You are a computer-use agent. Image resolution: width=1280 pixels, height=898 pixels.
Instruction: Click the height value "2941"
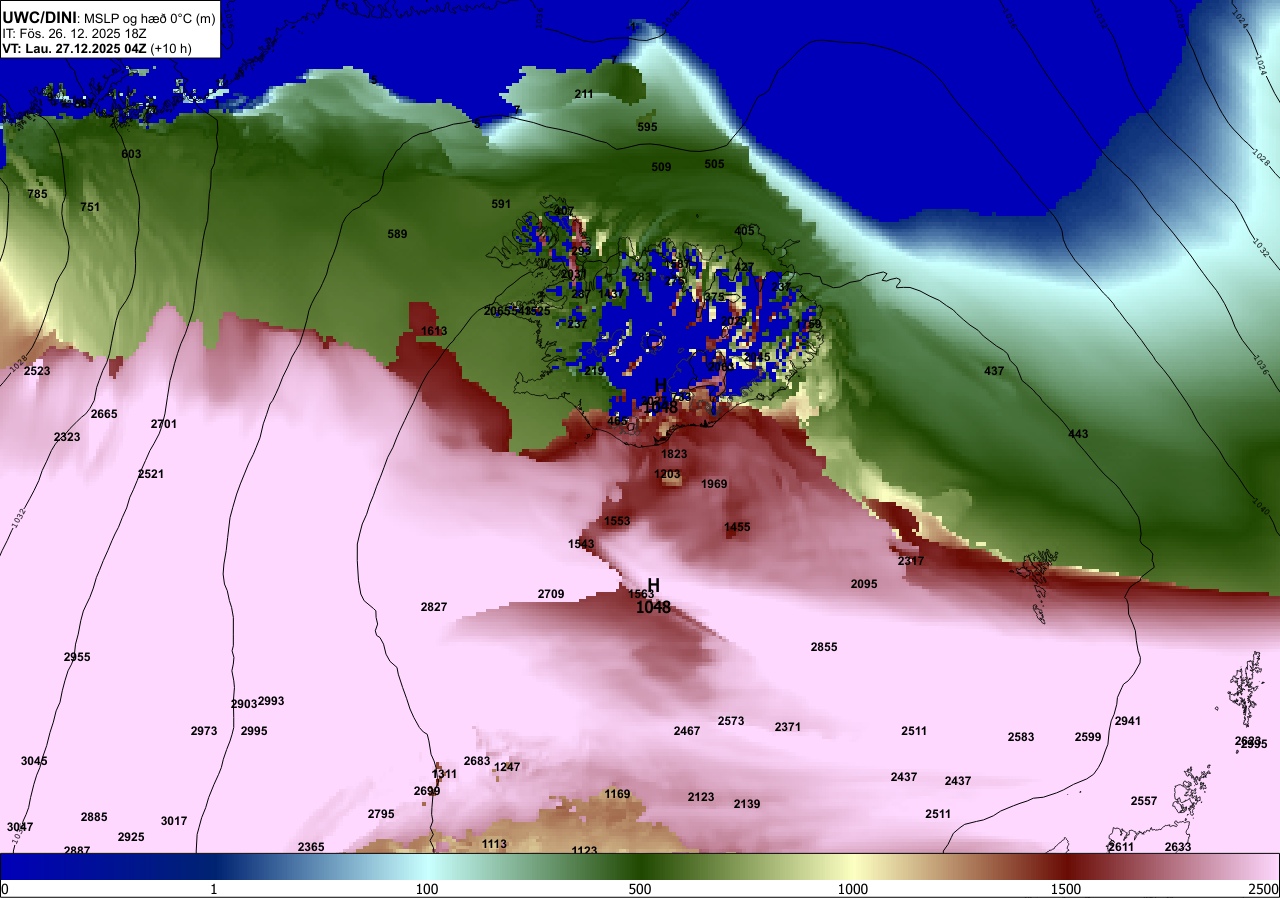click(x=1128, y=721)
